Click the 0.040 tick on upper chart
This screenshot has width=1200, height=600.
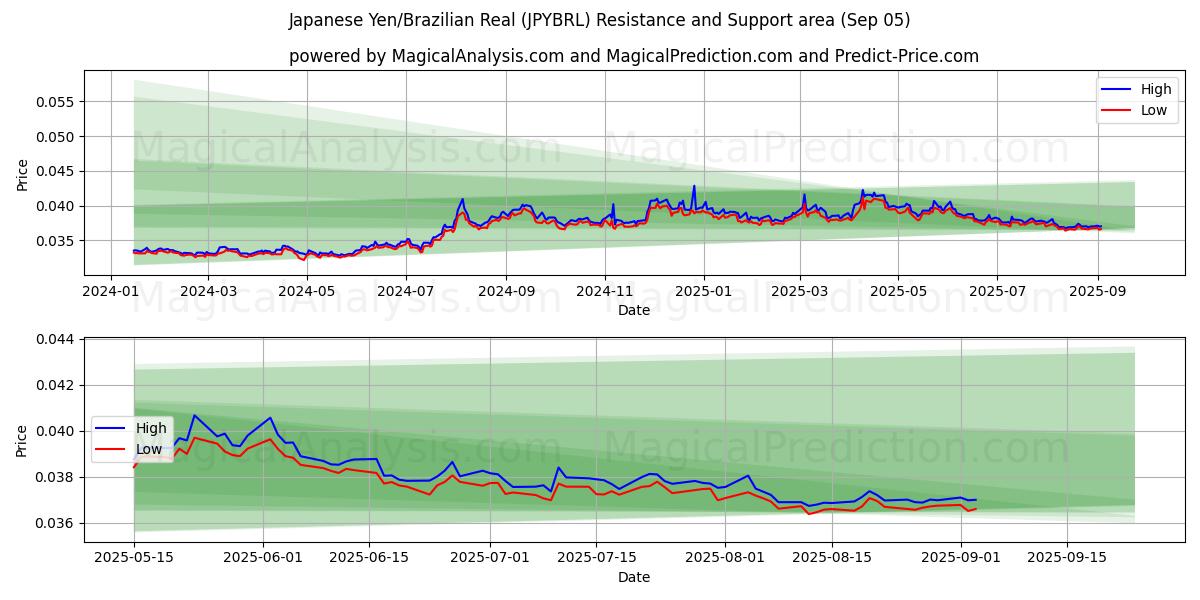(x=56, y=206)
